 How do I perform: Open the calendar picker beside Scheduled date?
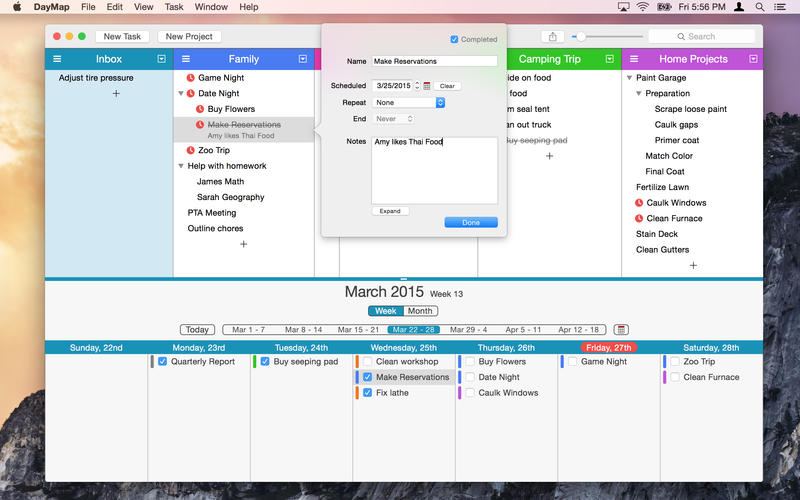427,86
